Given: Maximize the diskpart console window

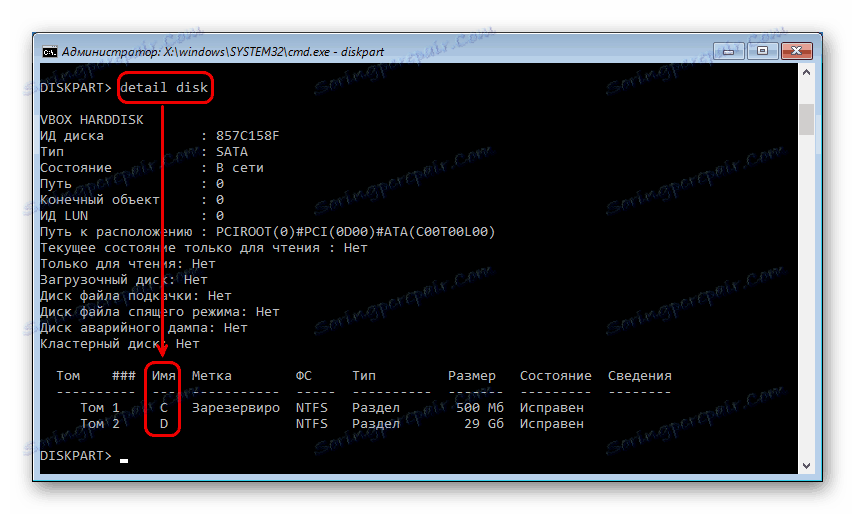Looking at the screenshot, I should 762,51.
